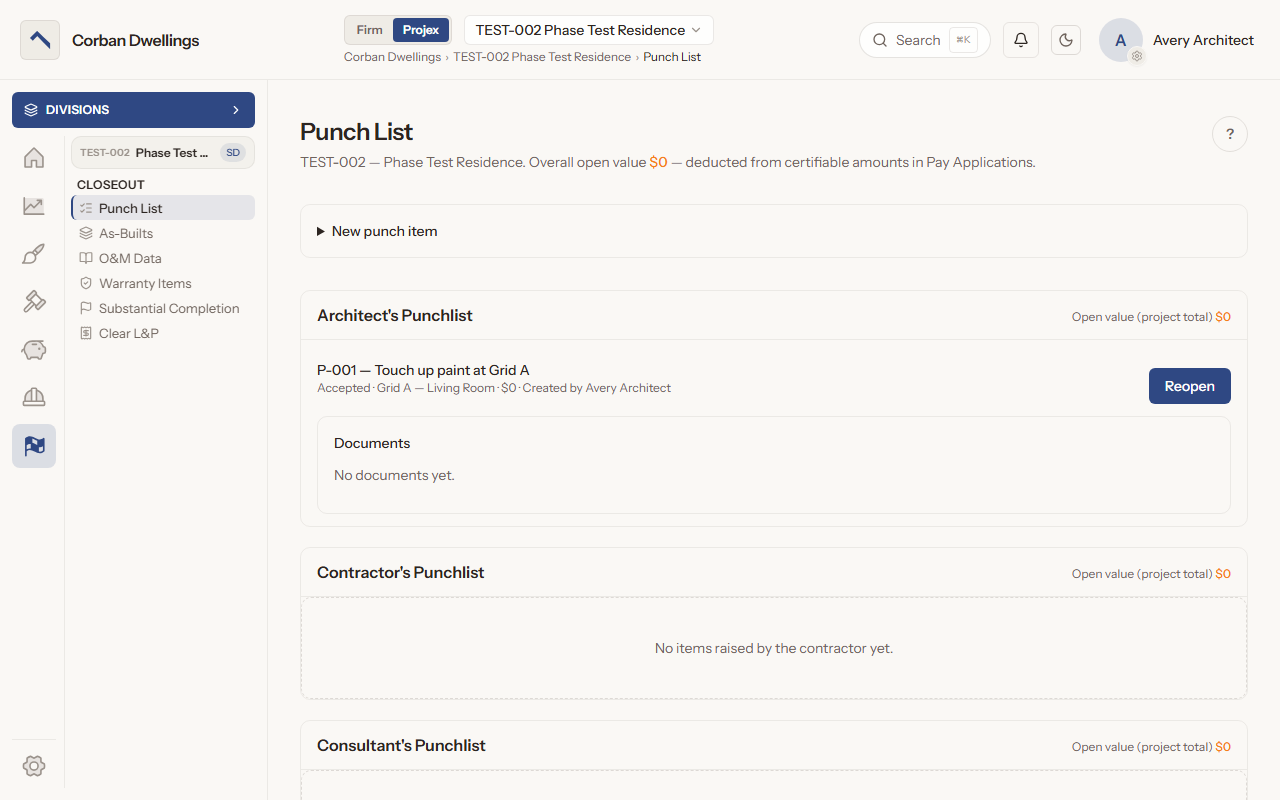Click the 'No documents yet.' text

click(394, 475)
